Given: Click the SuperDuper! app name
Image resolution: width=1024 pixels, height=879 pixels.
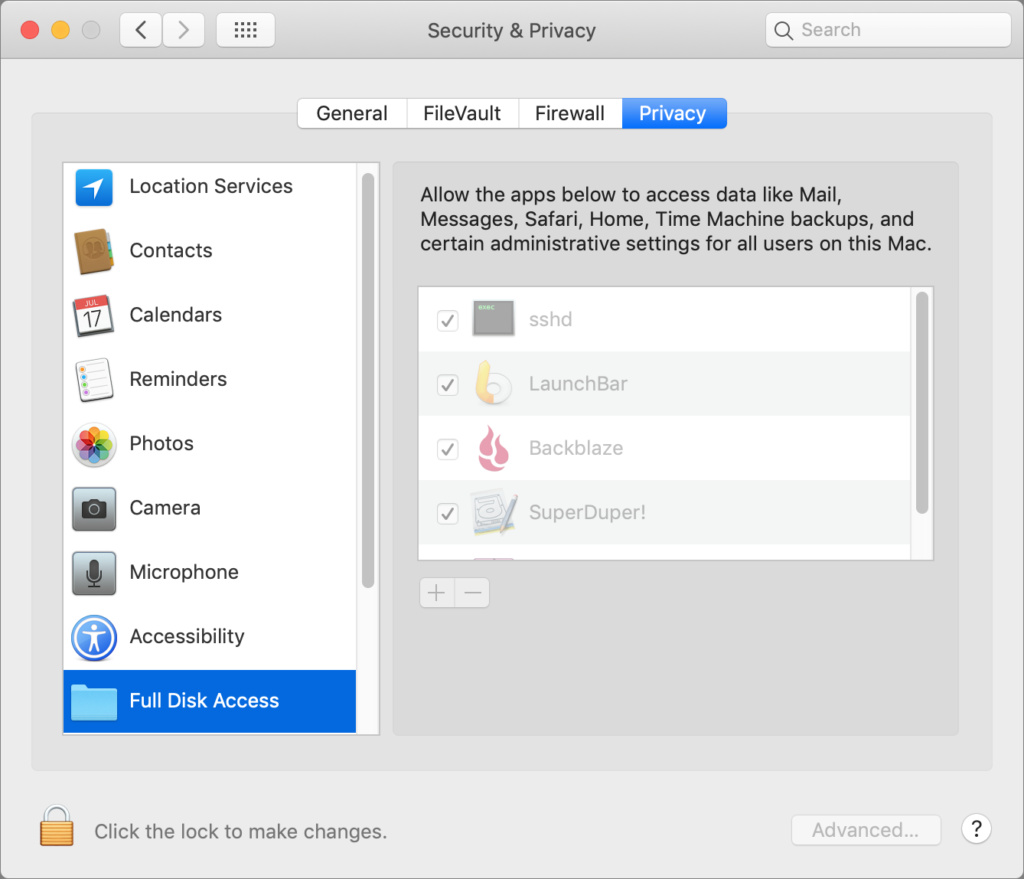Looking at the screenshot, I should pos(587,512).
